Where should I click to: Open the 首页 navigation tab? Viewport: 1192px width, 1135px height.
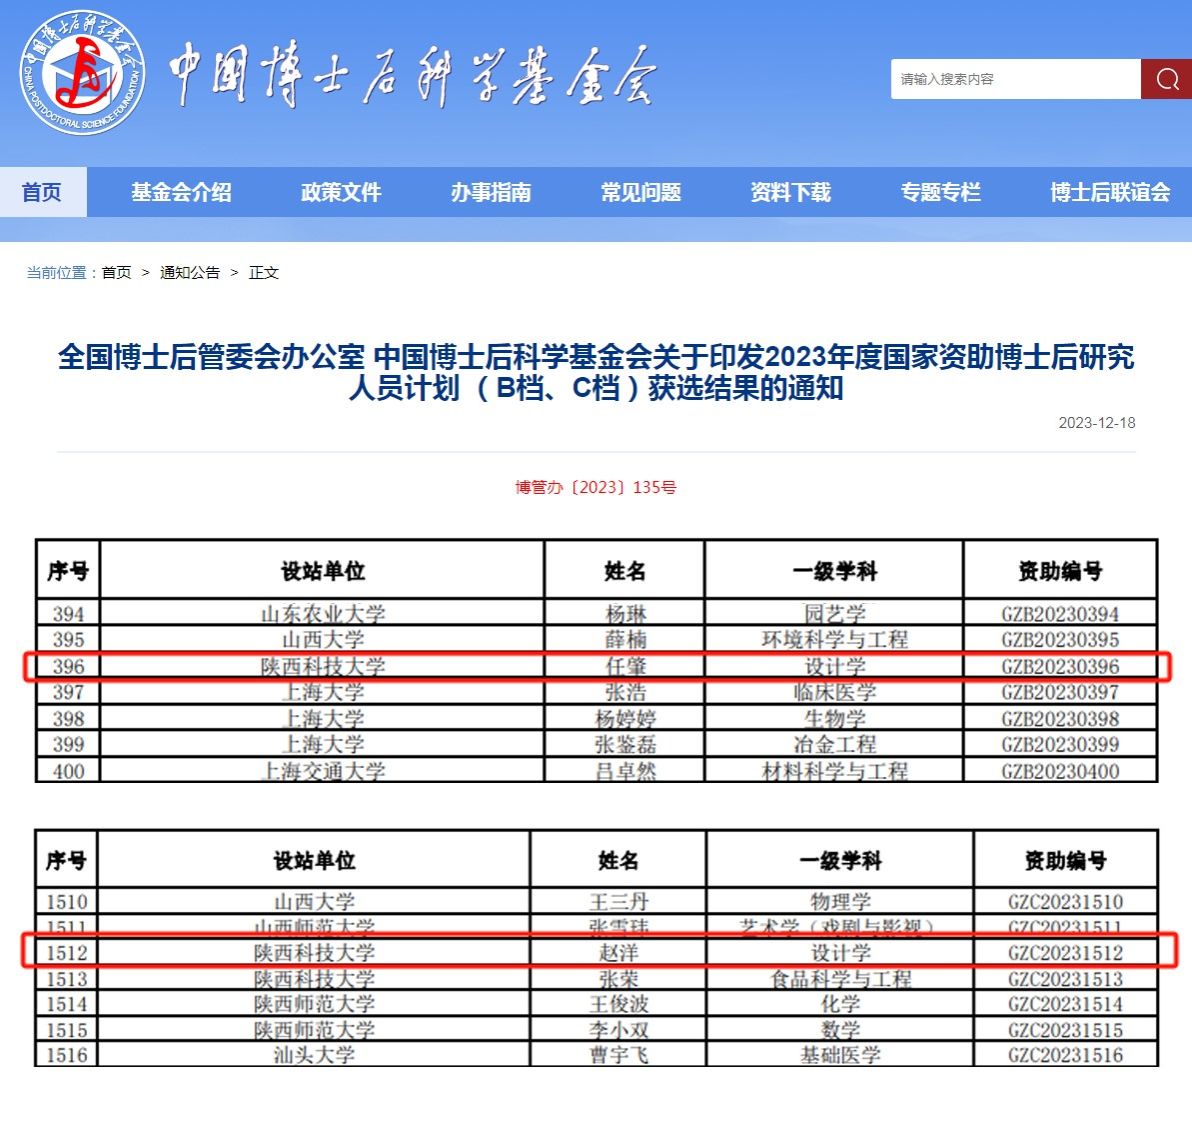pos(43,192)
